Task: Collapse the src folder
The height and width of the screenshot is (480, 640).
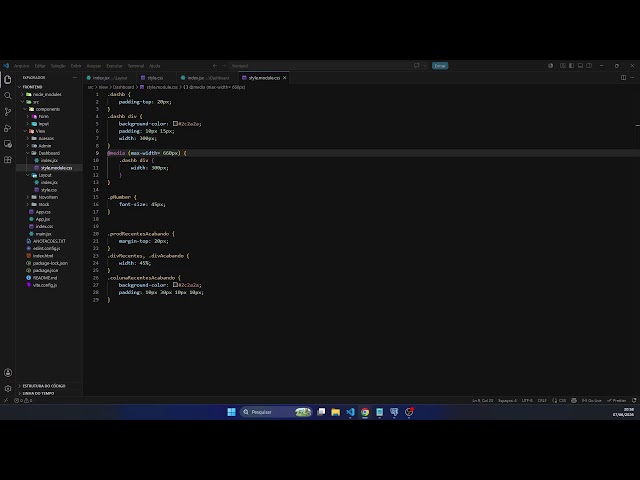Action: tap(49, 102)
